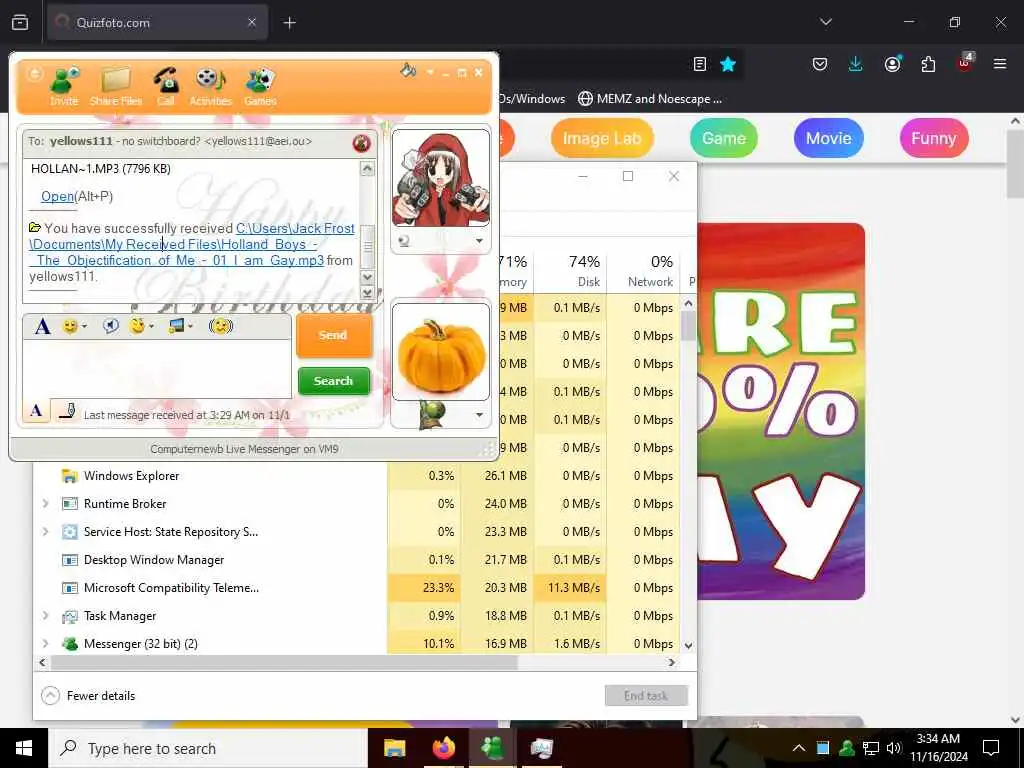Select the text mode A tab below input
1024x768 pixels.
[37, 411]
